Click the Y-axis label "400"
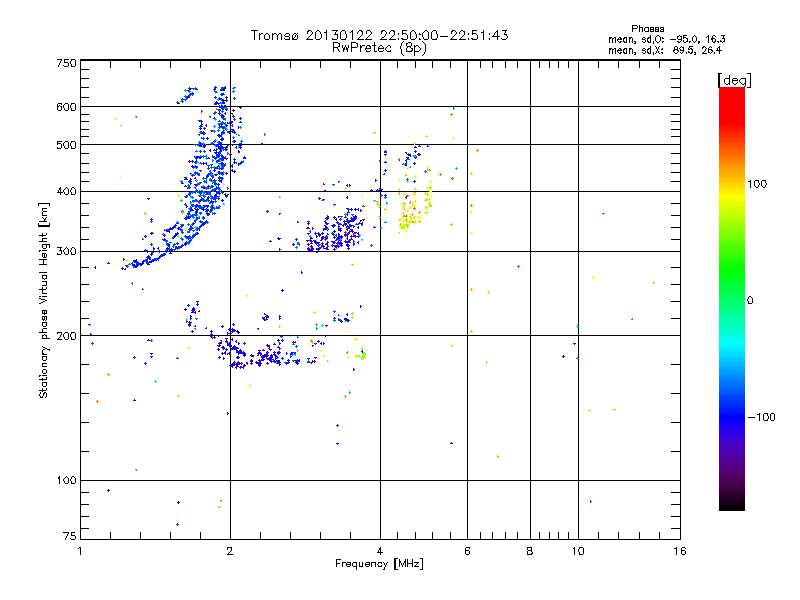The width and height of the screenshot is (800, 600). coord(67,191)
